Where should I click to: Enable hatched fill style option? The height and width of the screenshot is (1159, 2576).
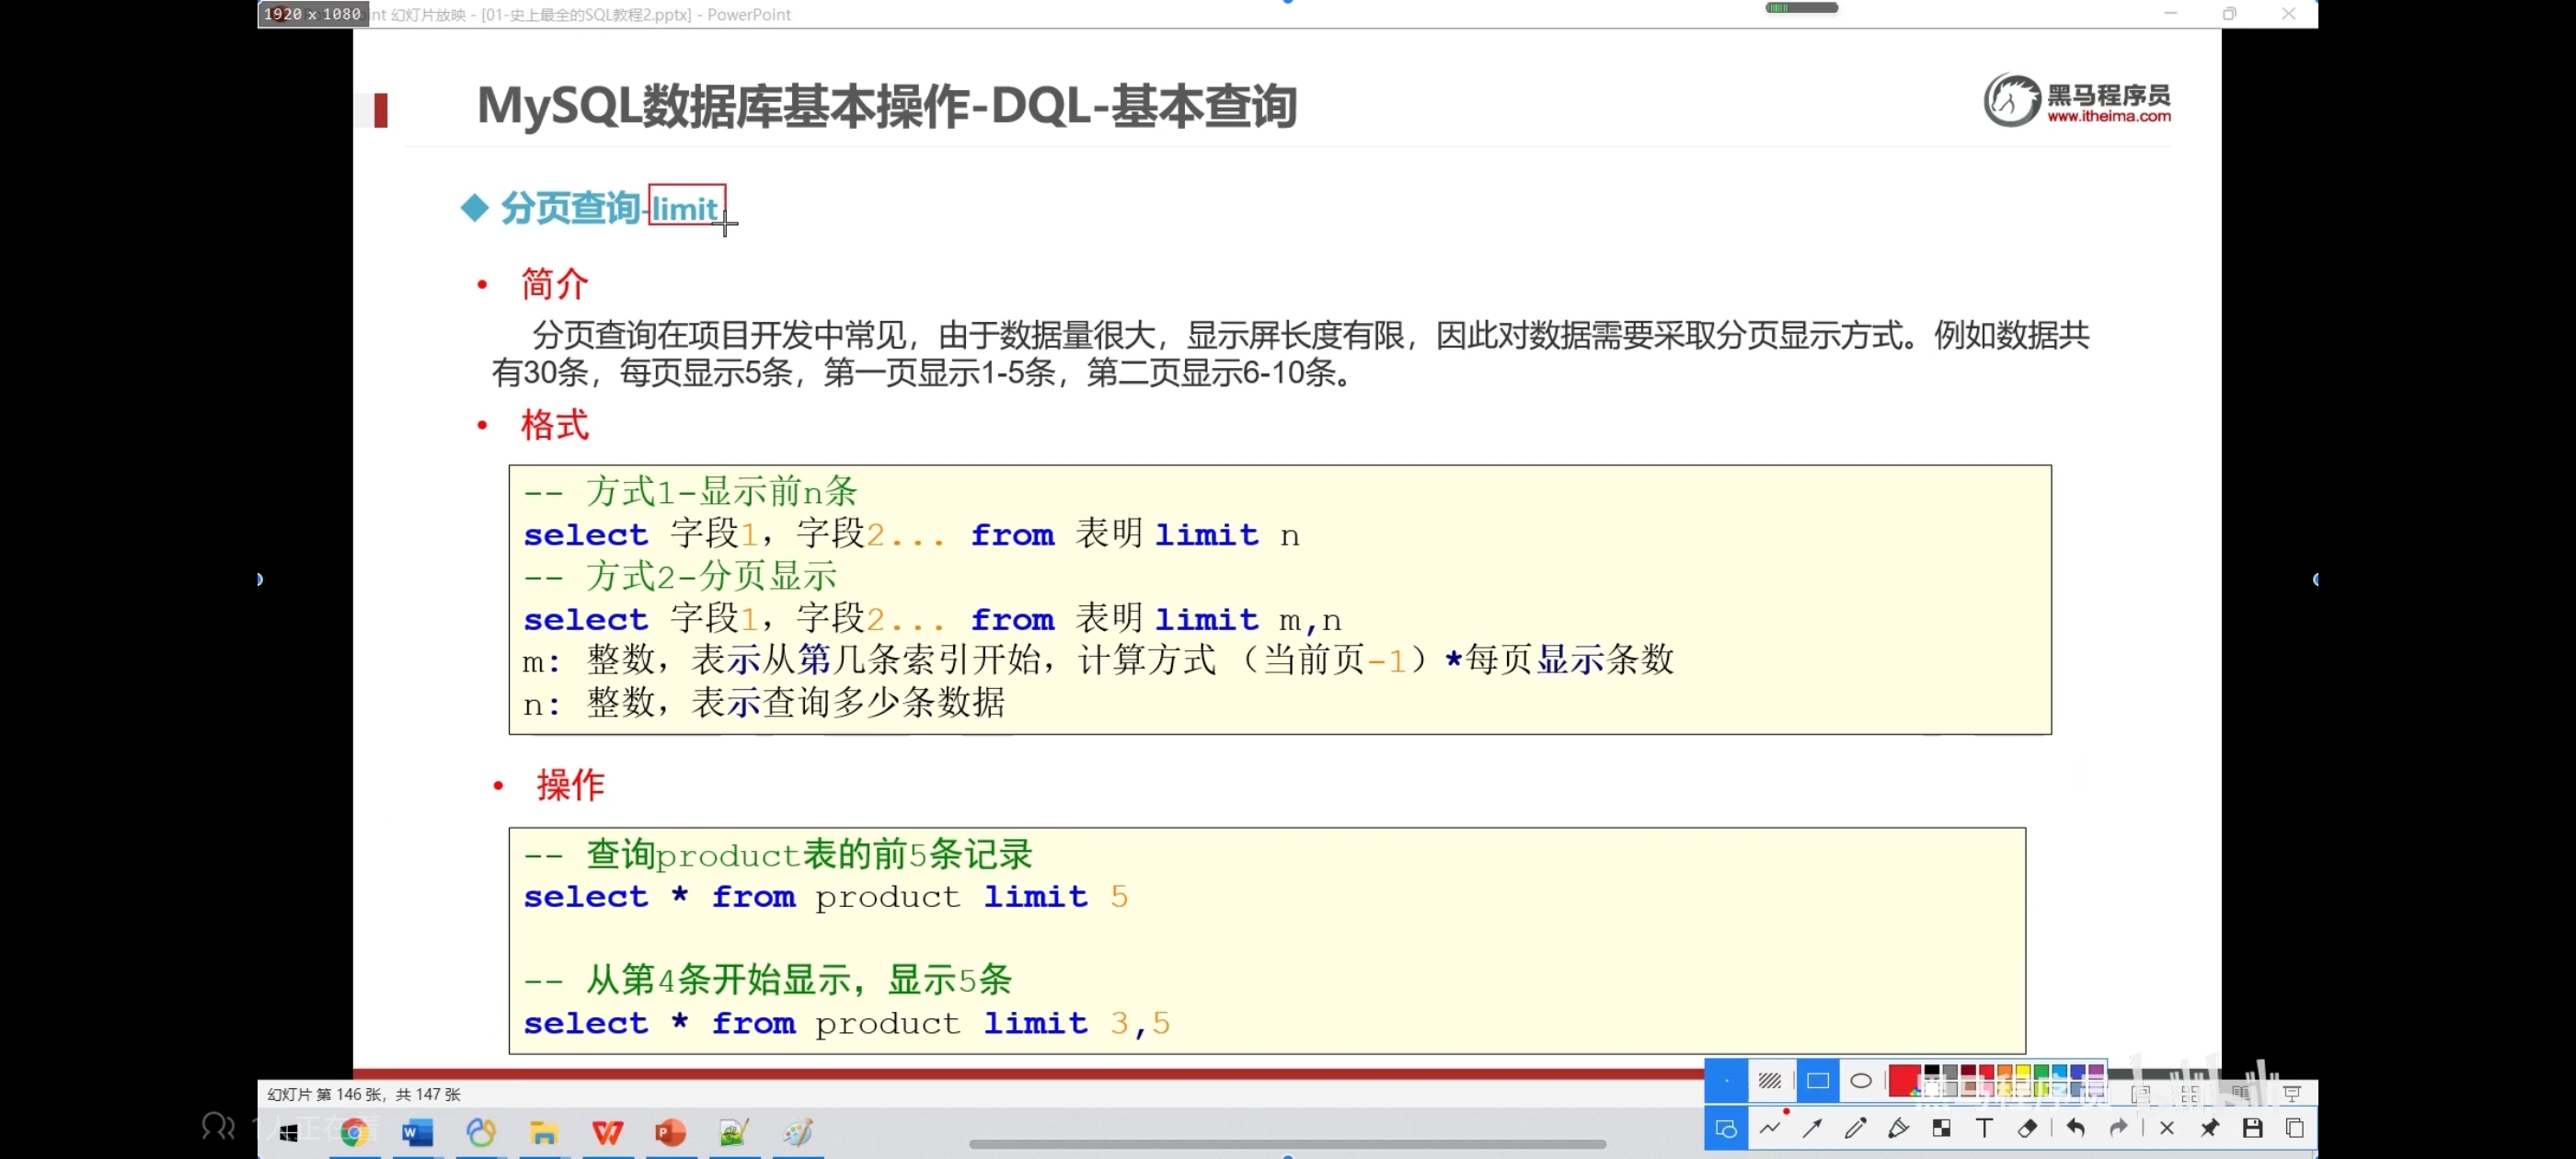1770,1081
